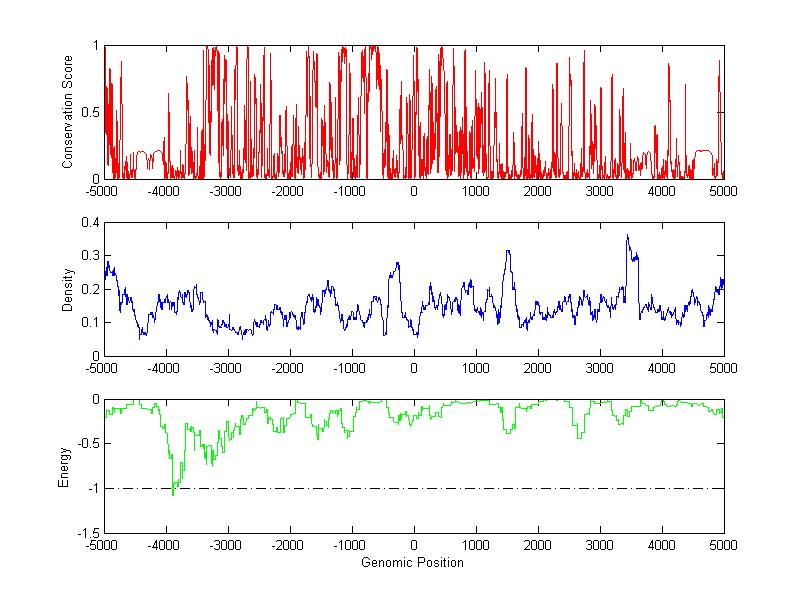Select the green energy dip near 2600
This screenshot has width=800, height=599.
pyautogui.click(x=577, y=436)
